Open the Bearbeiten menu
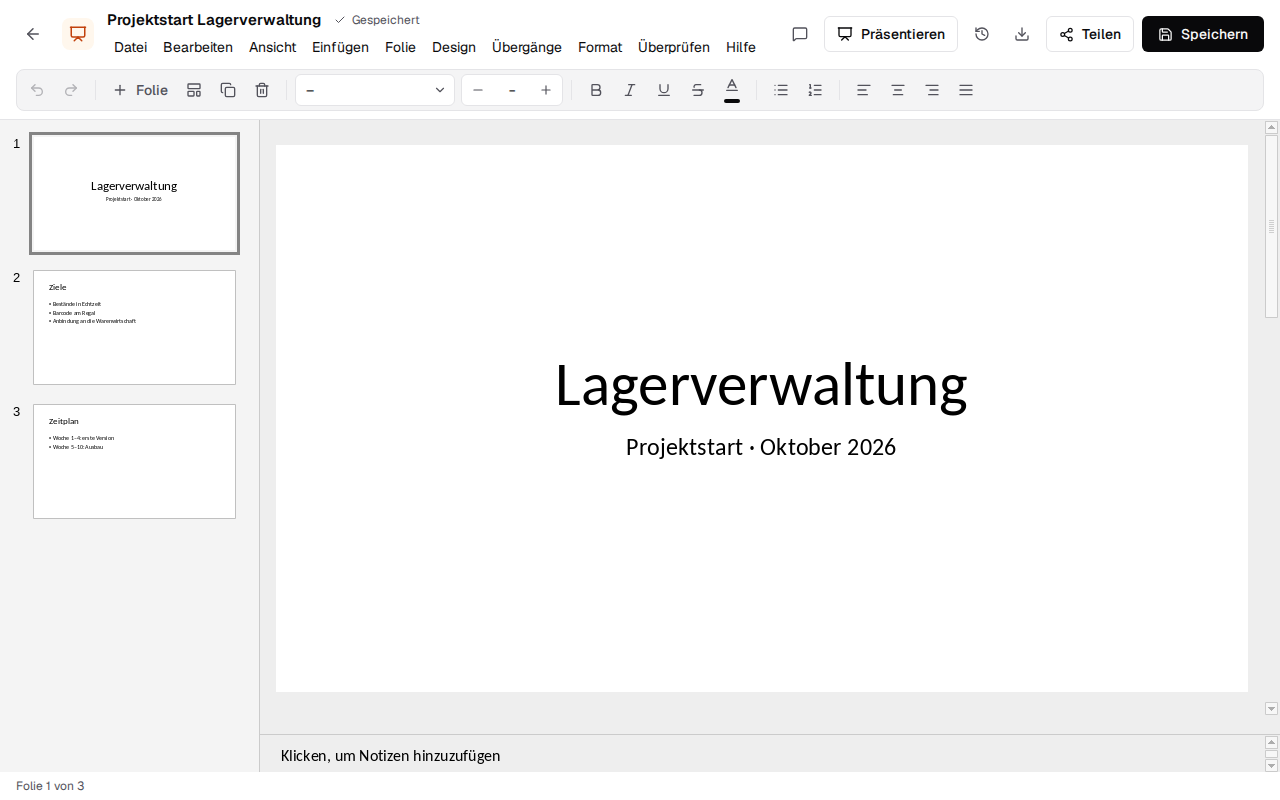Screen dimensions: 1280x800 click(198, 47)
